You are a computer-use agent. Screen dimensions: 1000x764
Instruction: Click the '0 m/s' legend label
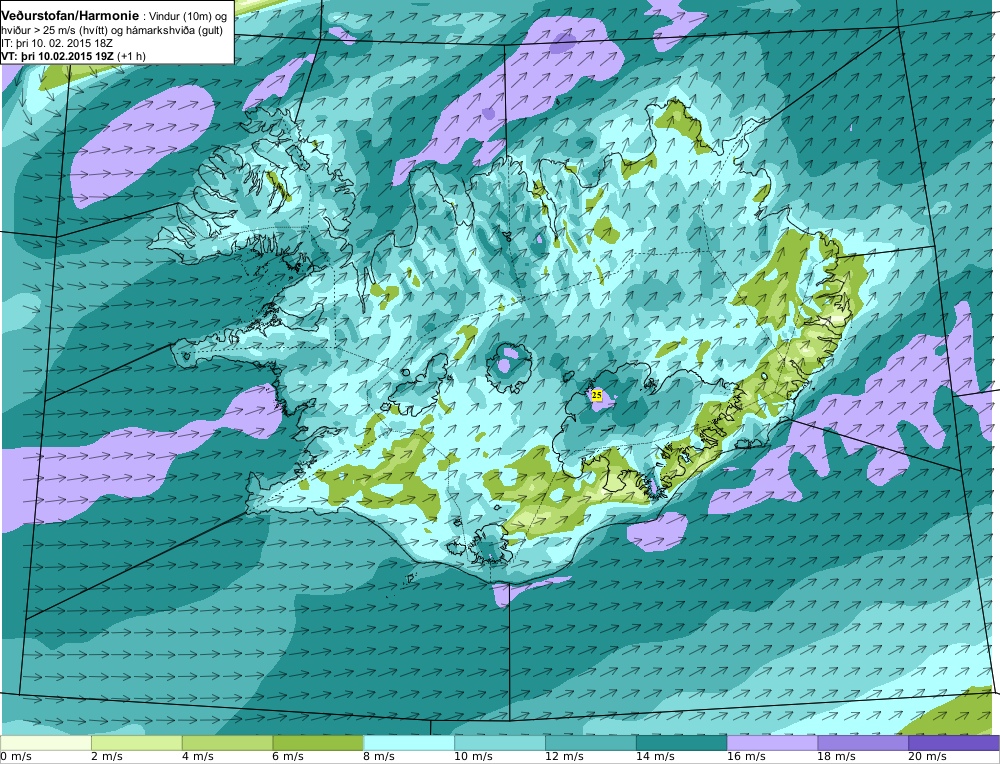click(x=16, y=757)
